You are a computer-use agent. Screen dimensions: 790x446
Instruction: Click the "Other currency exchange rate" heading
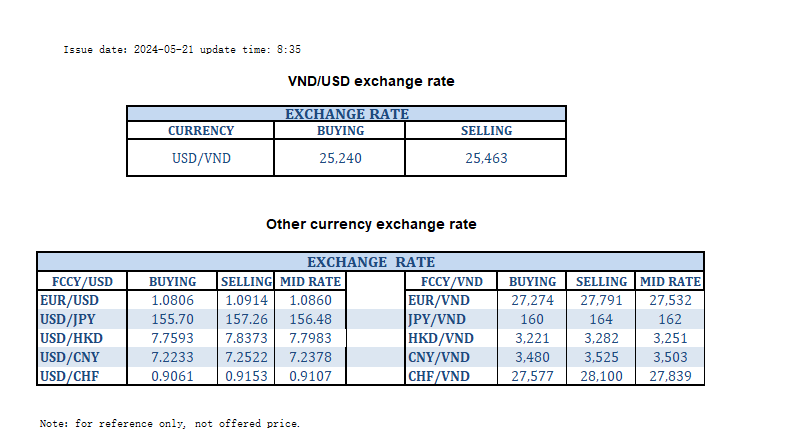point(371,225)
